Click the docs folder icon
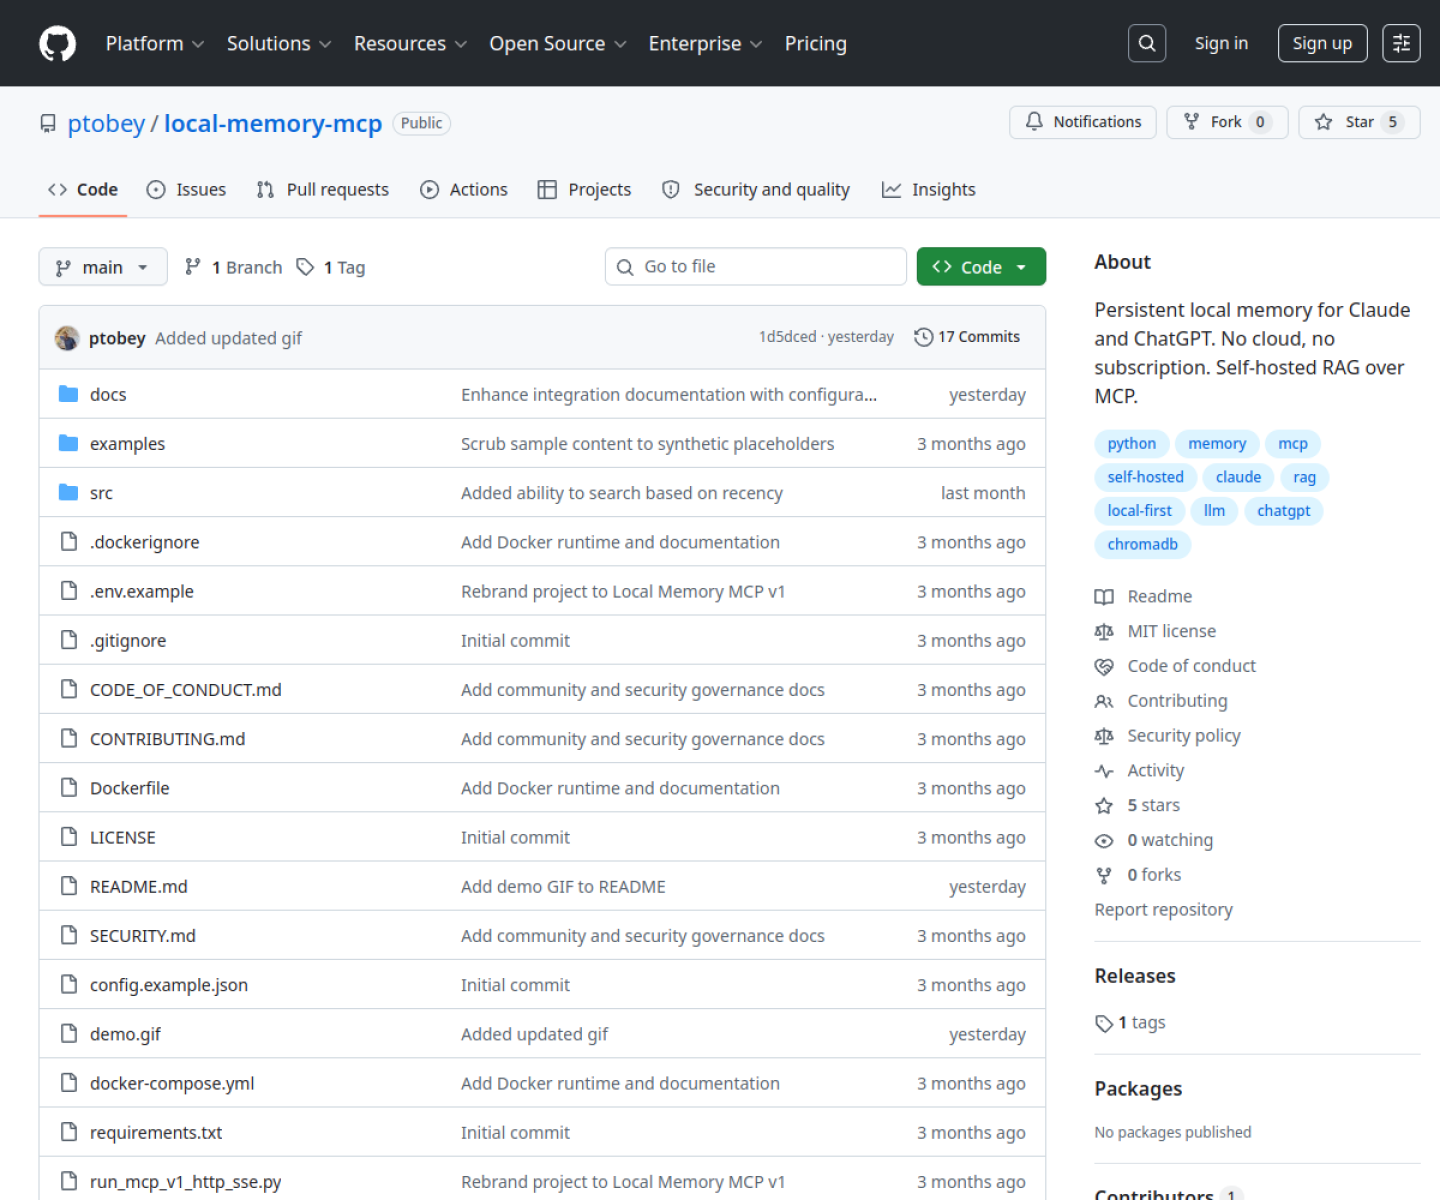Viewport: 1440px width, 1200px height. [68, 394]
